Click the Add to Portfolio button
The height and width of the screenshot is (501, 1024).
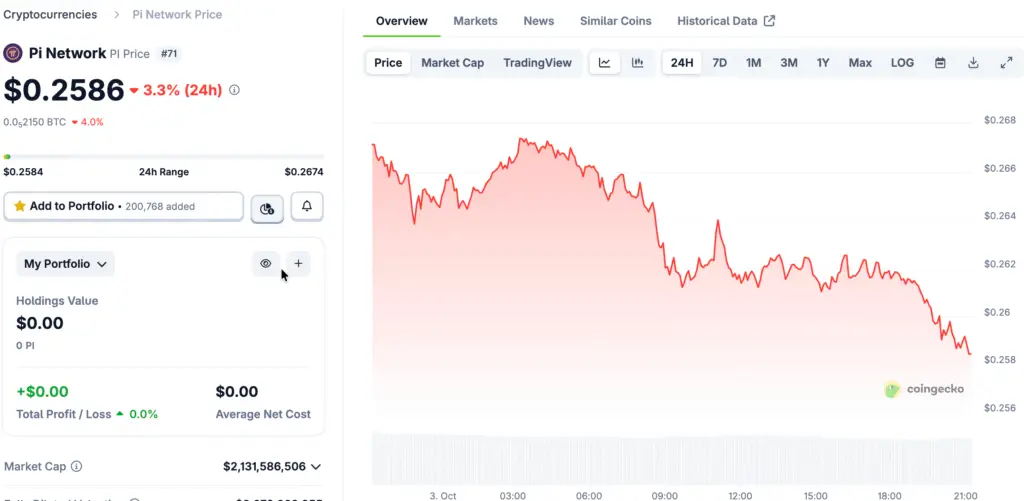(x=124, y=206)
